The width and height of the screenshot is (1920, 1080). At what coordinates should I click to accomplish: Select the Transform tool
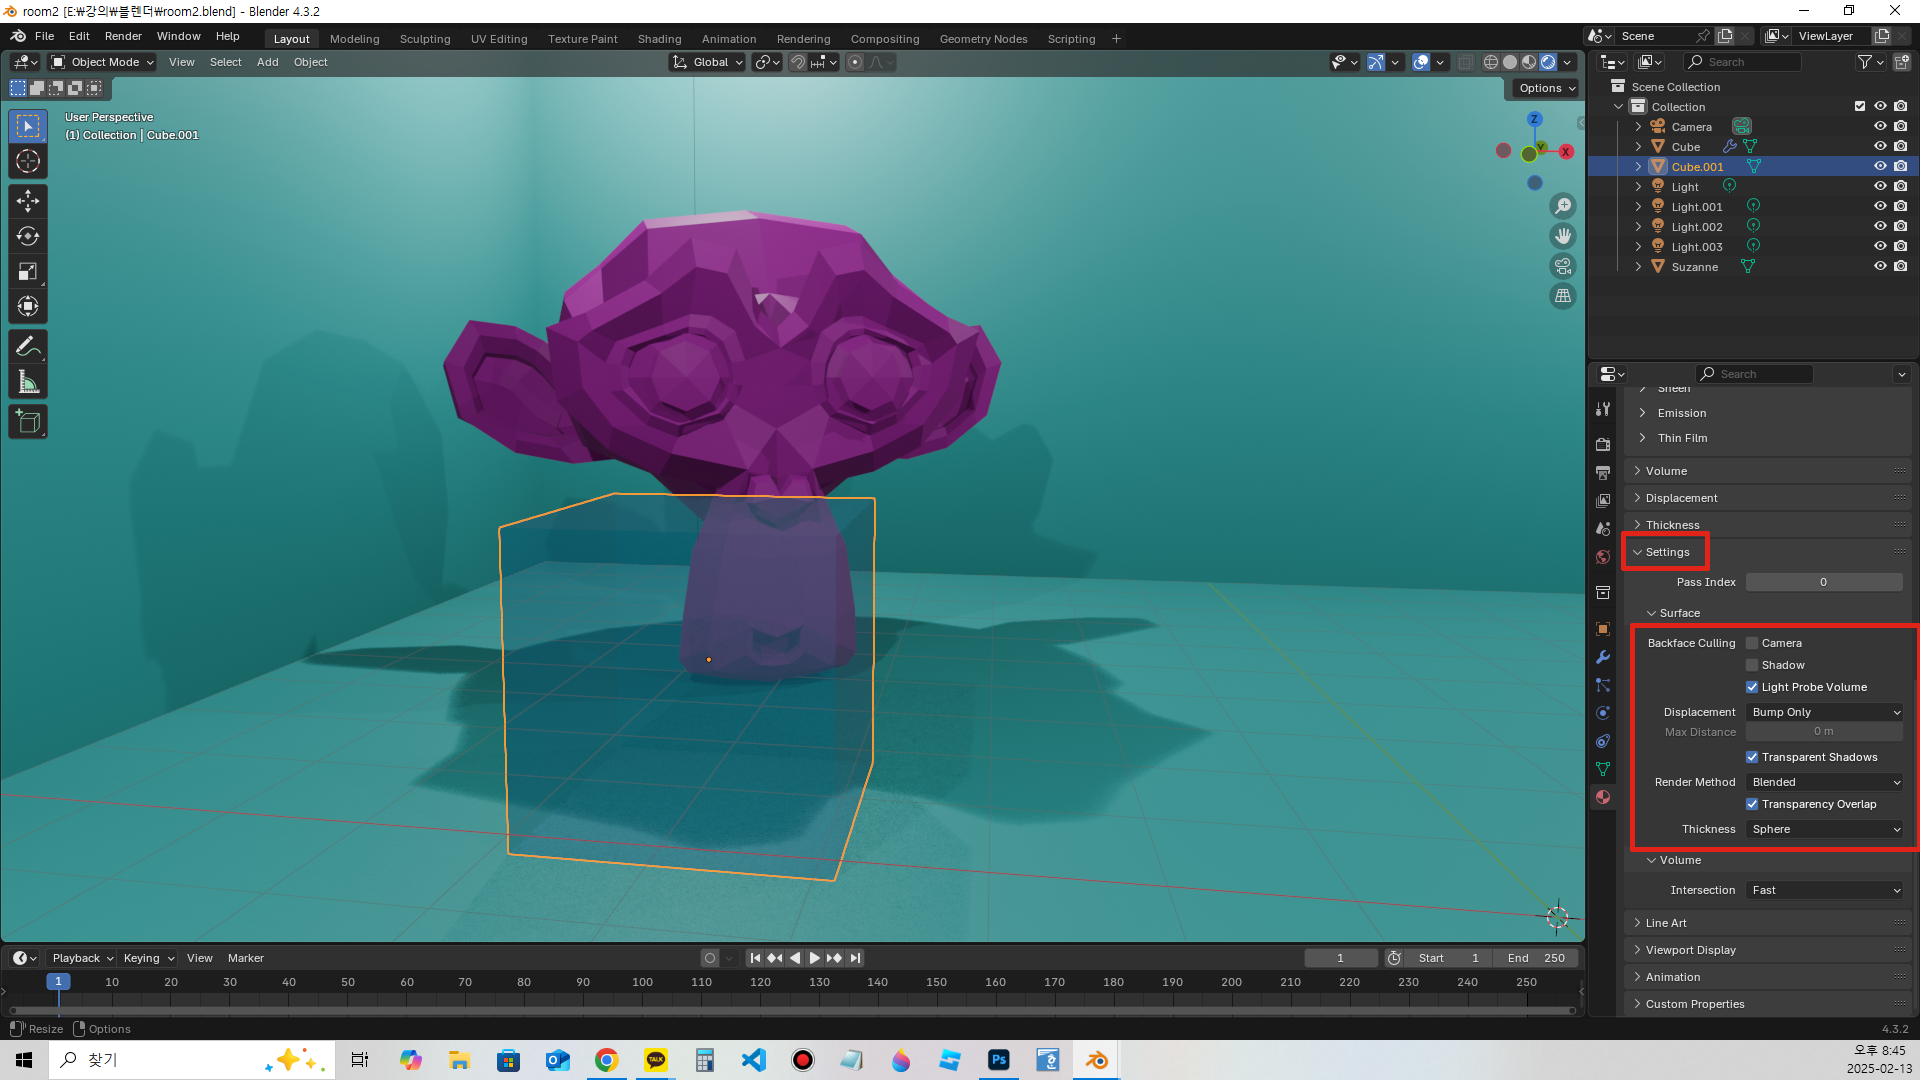point(28,306)
